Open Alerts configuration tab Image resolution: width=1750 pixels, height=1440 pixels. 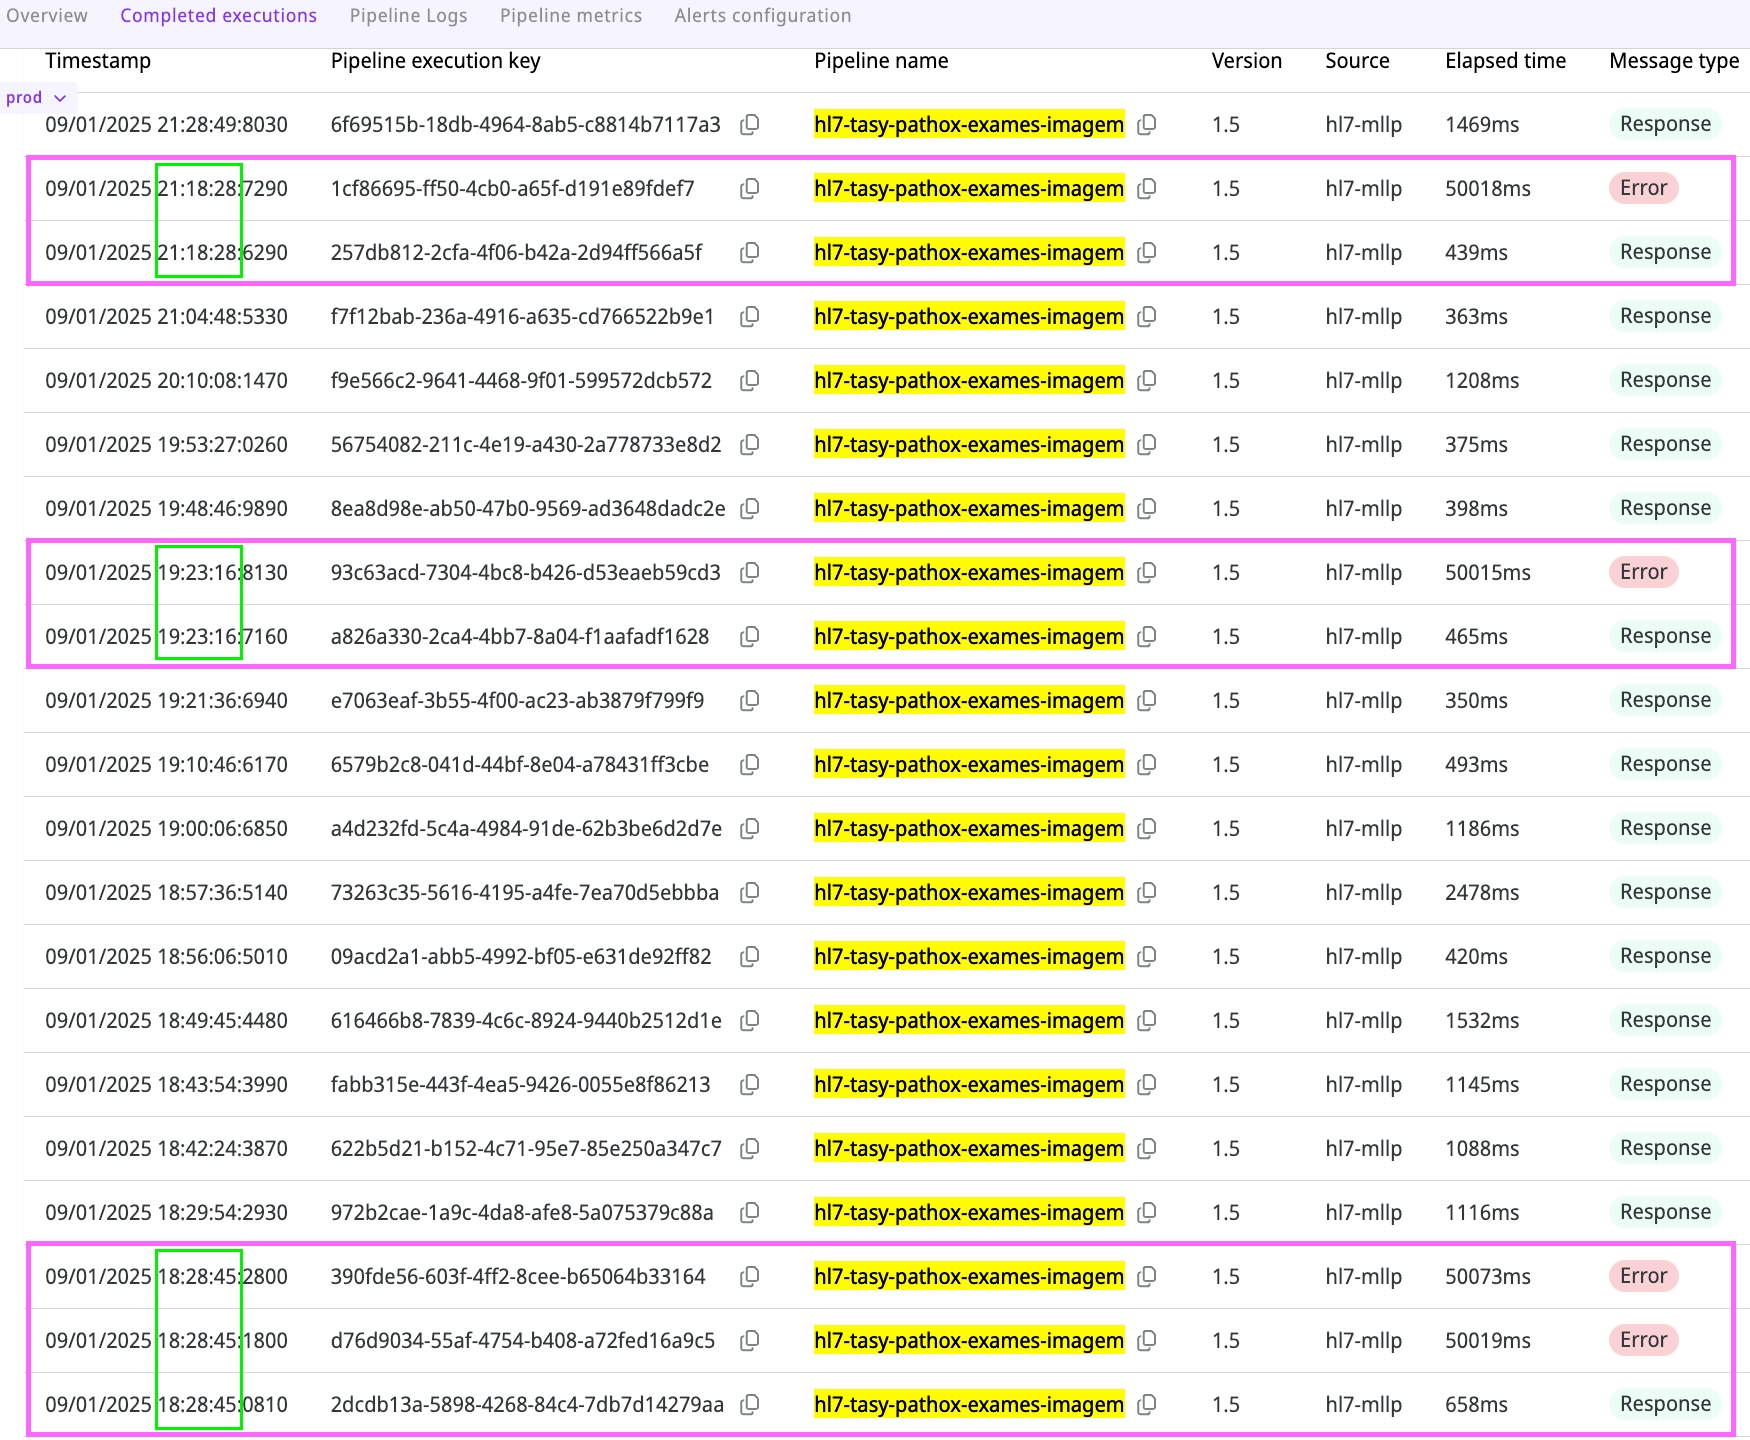click(x=762, y=16)
